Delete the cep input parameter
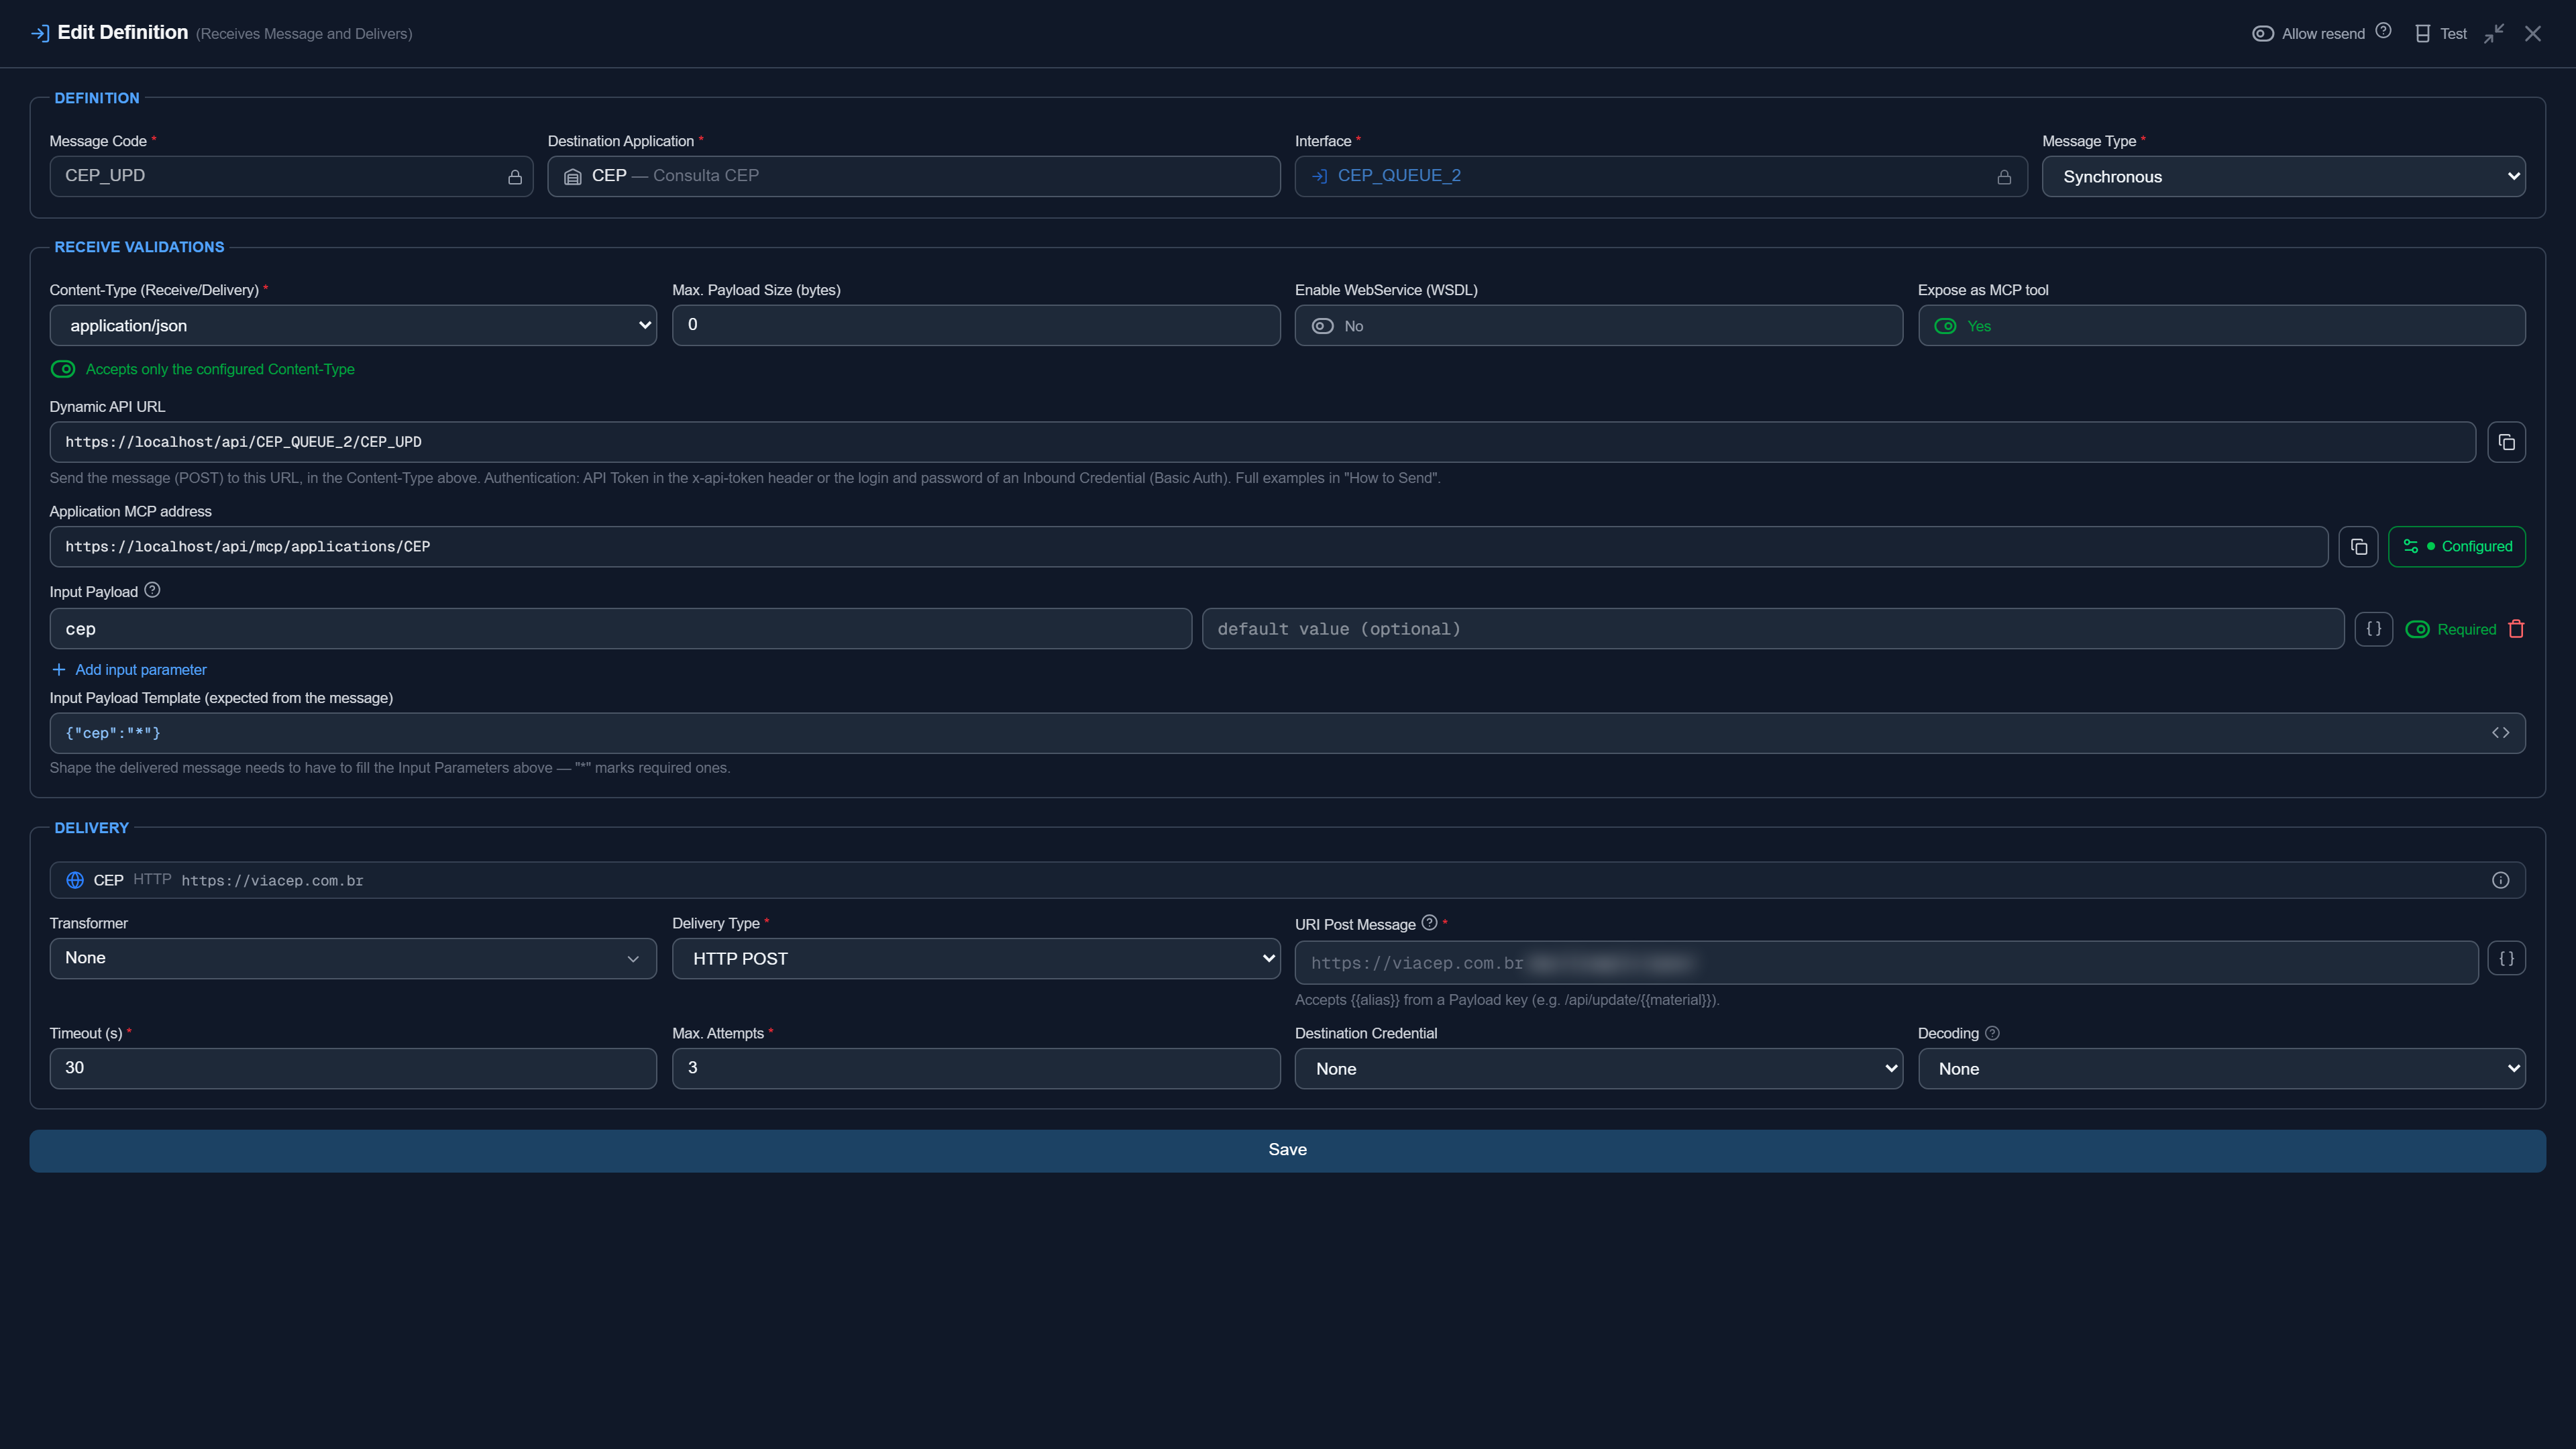The image size is (2576, 1449). pos(2516,629)
